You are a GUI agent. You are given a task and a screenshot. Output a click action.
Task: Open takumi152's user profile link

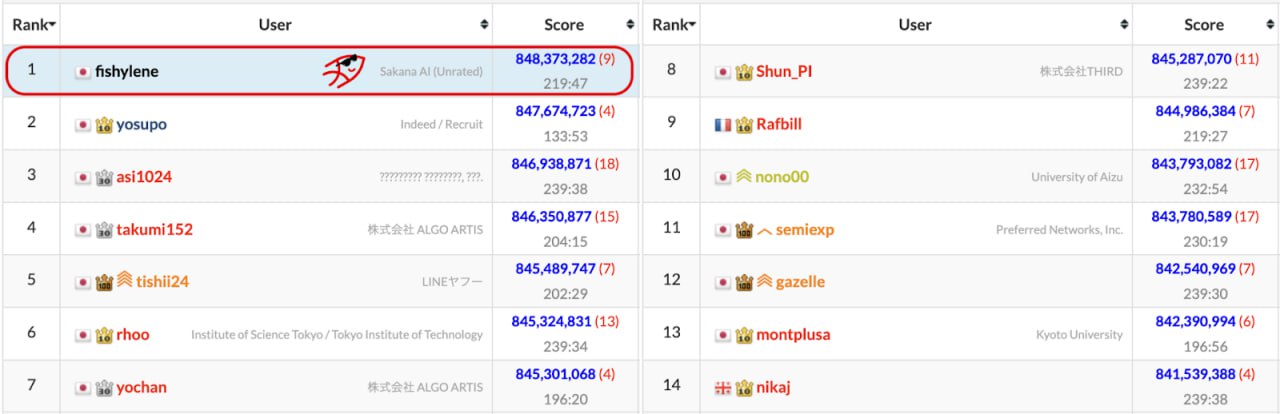tap(154, 229)
